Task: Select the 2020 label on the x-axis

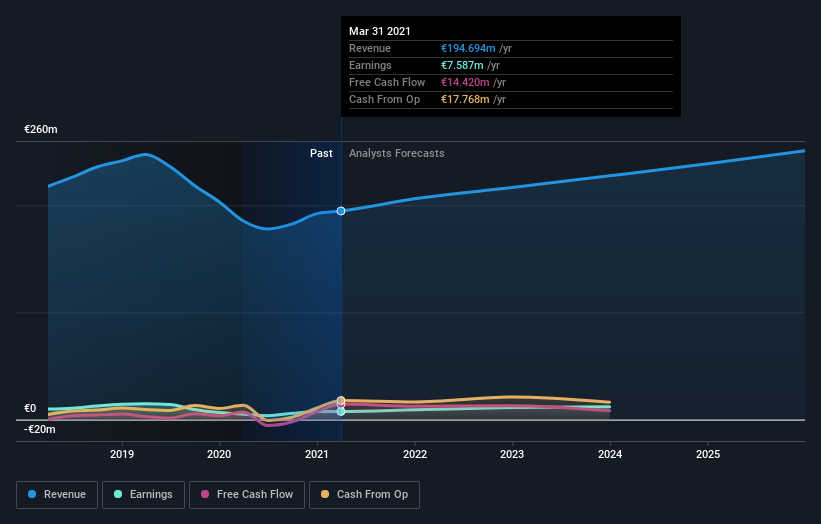Action: pyautogui.click(x=219, y=454)
